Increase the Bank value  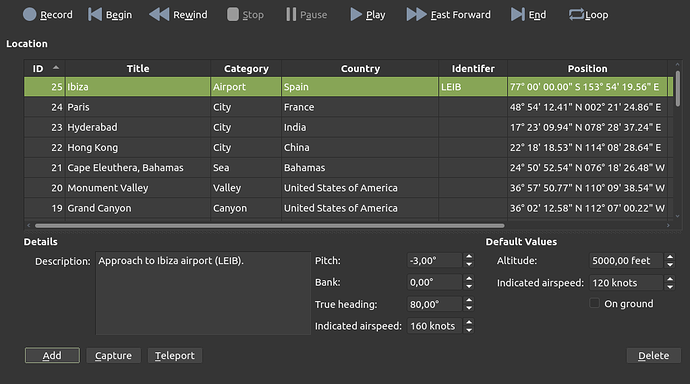(469, 278)
